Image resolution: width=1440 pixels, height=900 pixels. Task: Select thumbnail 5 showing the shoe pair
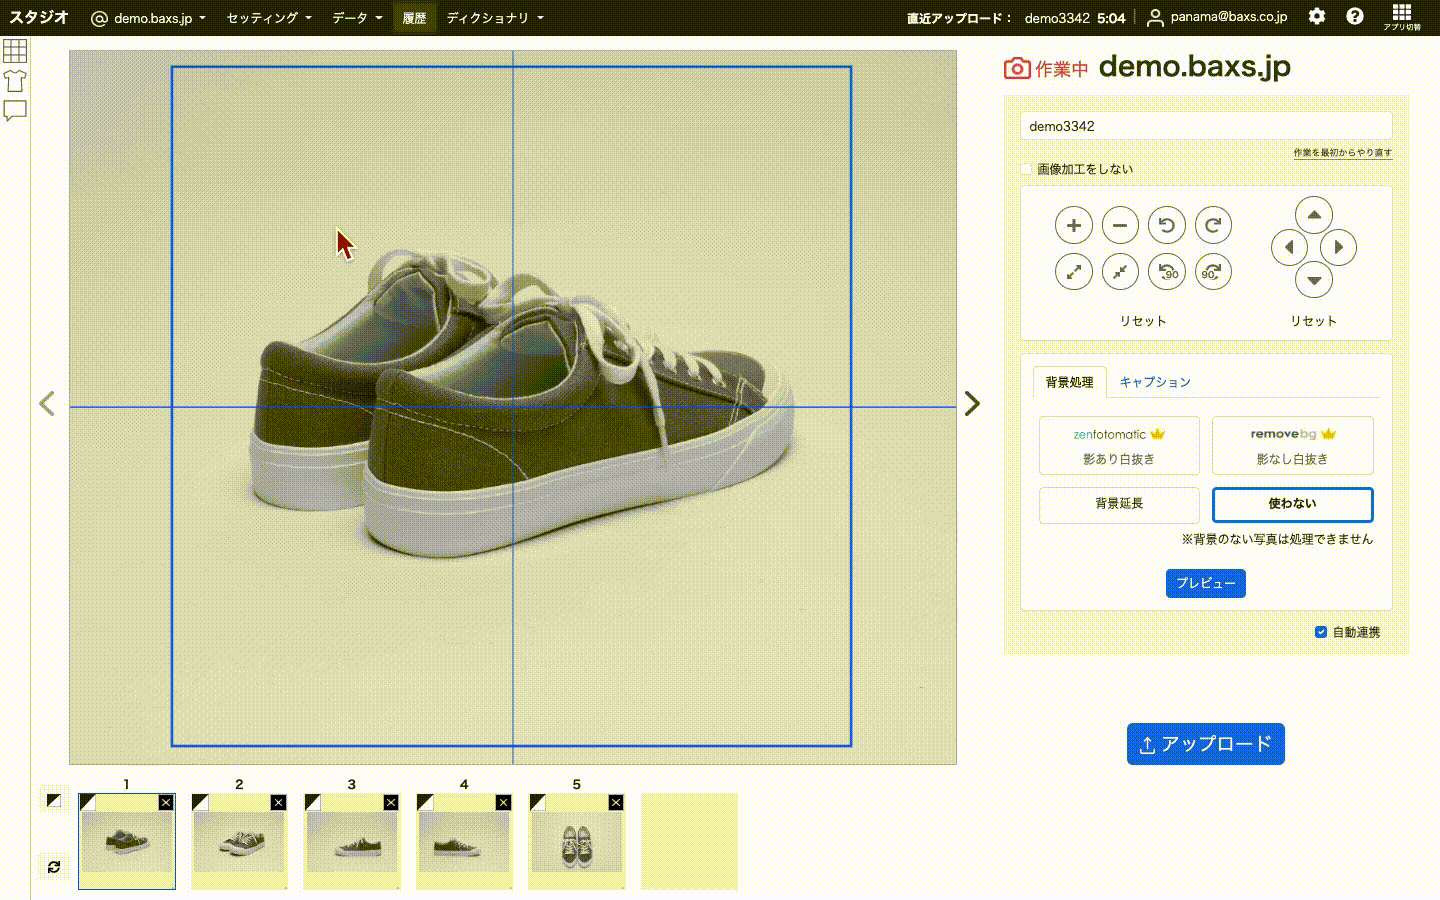576,842
